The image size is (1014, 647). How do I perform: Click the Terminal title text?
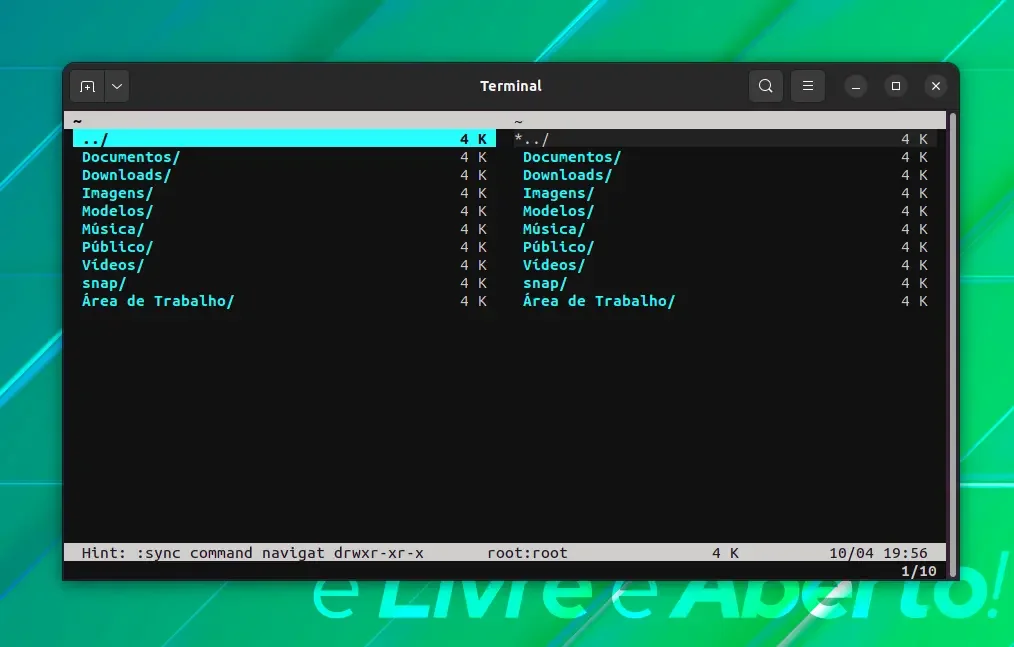pyautogui.click(x=511, y=86)
